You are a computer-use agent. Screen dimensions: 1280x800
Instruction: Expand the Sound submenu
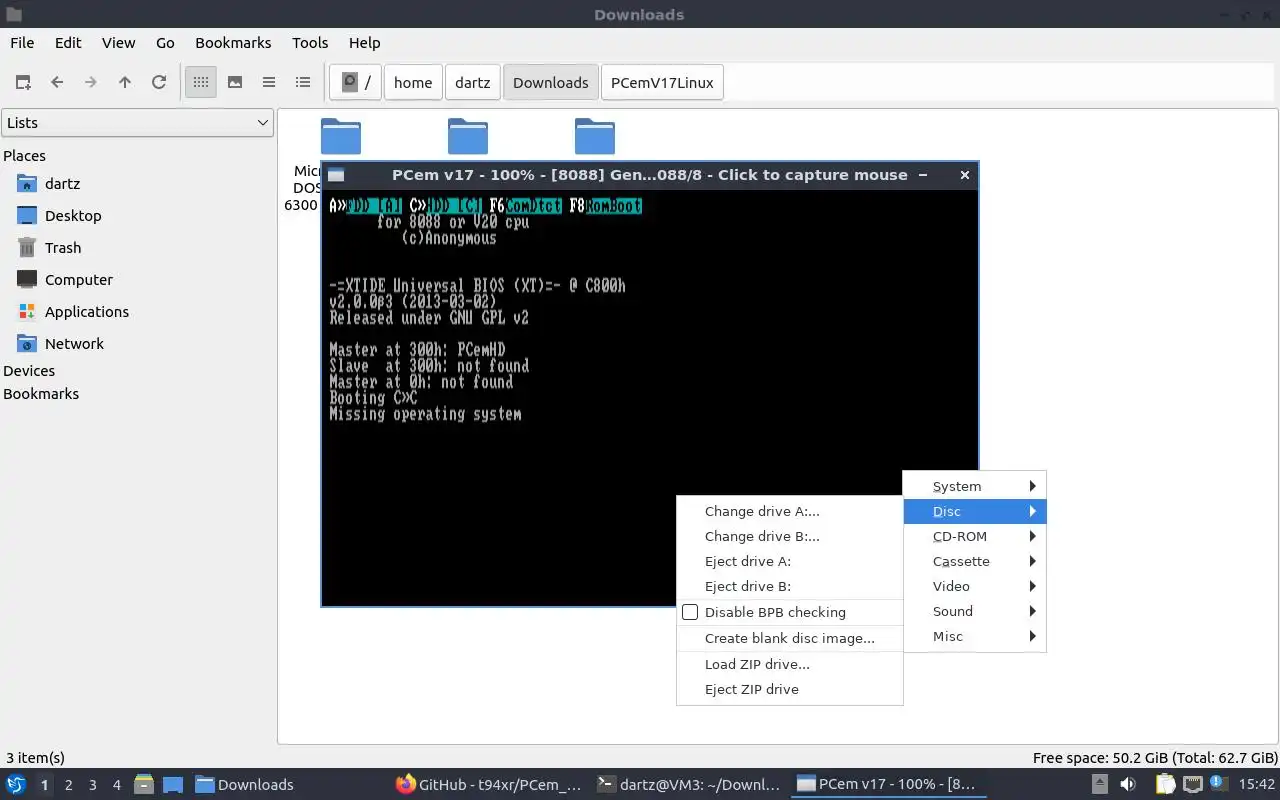[x=975, y=611]
